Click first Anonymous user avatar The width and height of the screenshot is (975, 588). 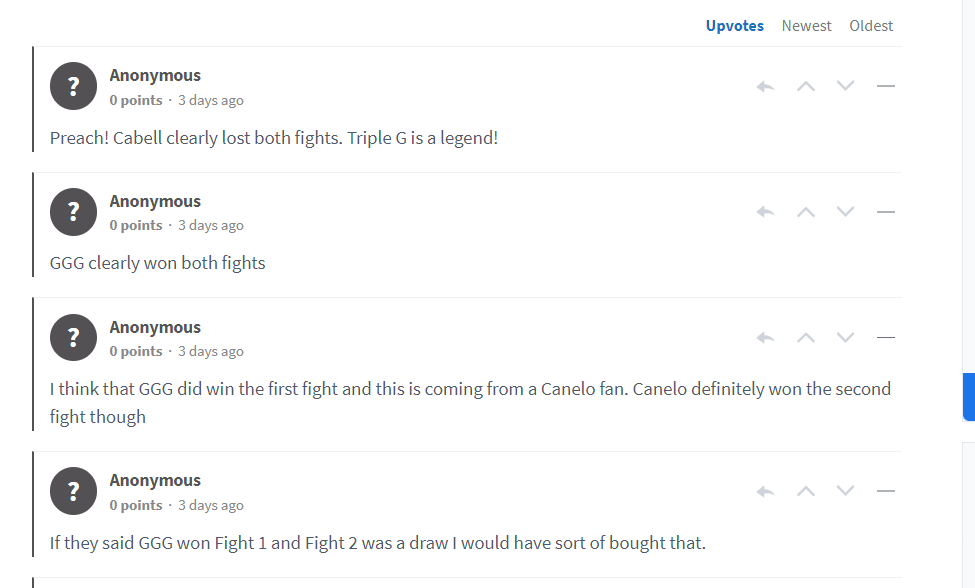coord(73,86)
